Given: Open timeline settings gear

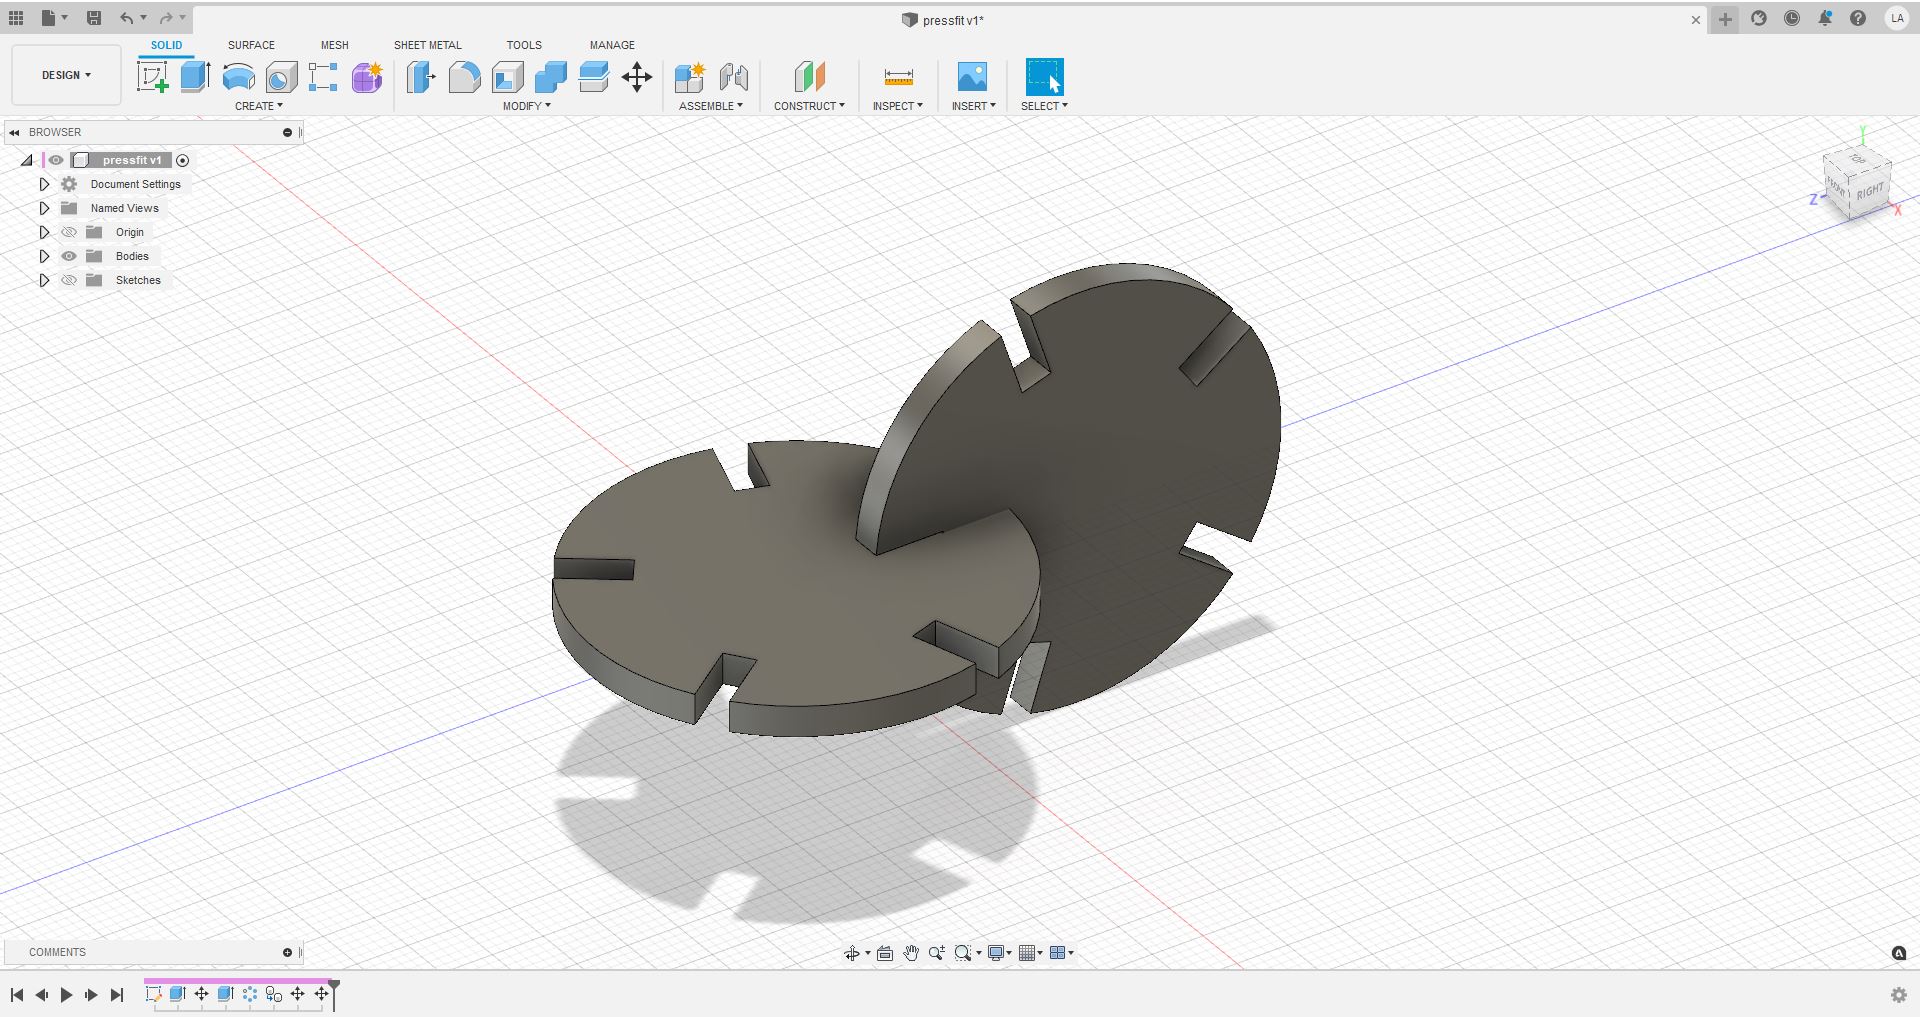Looking at the screenshot, I should coord(1899,995).
